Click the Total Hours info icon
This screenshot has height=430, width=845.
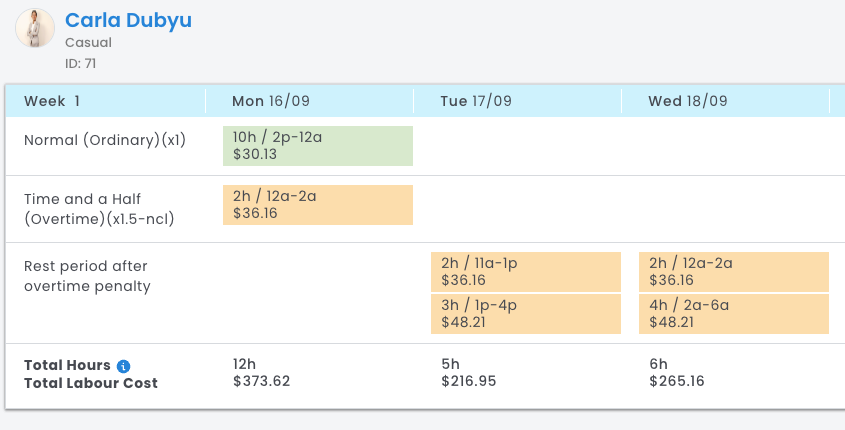[123, 366]
